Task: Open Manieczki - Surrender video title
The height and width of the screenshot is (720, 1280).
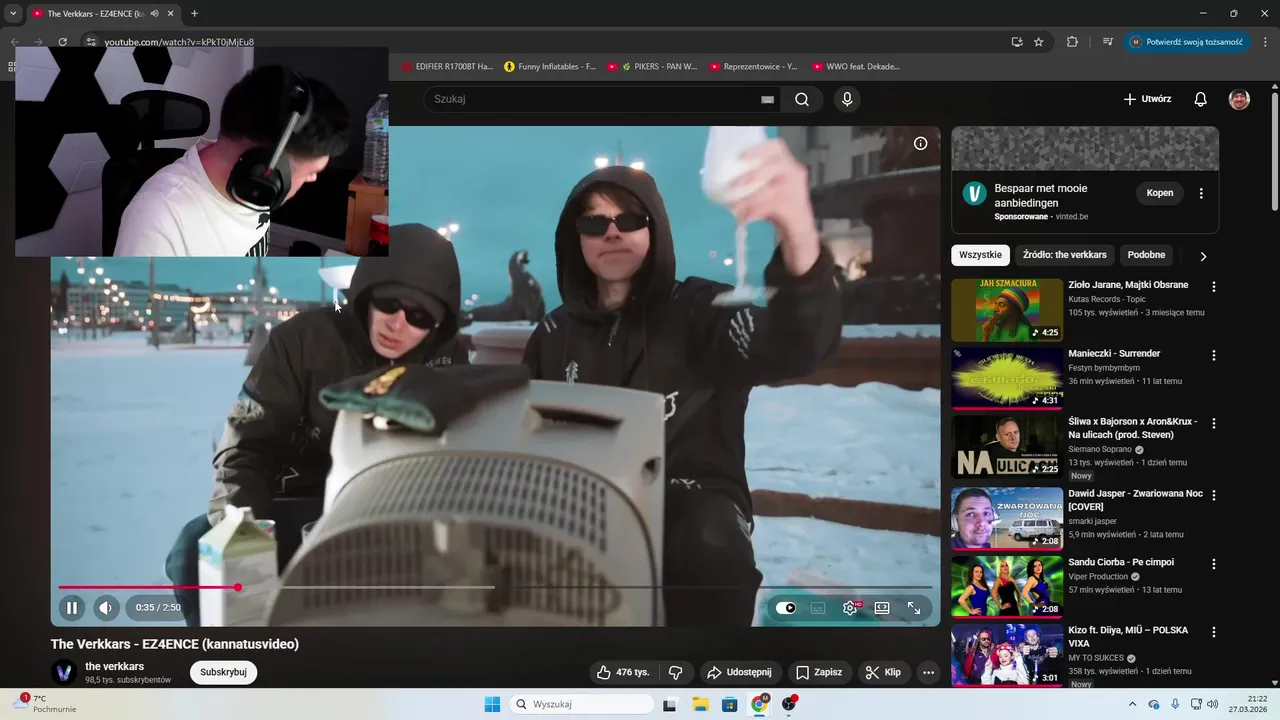Action: 1114,354
